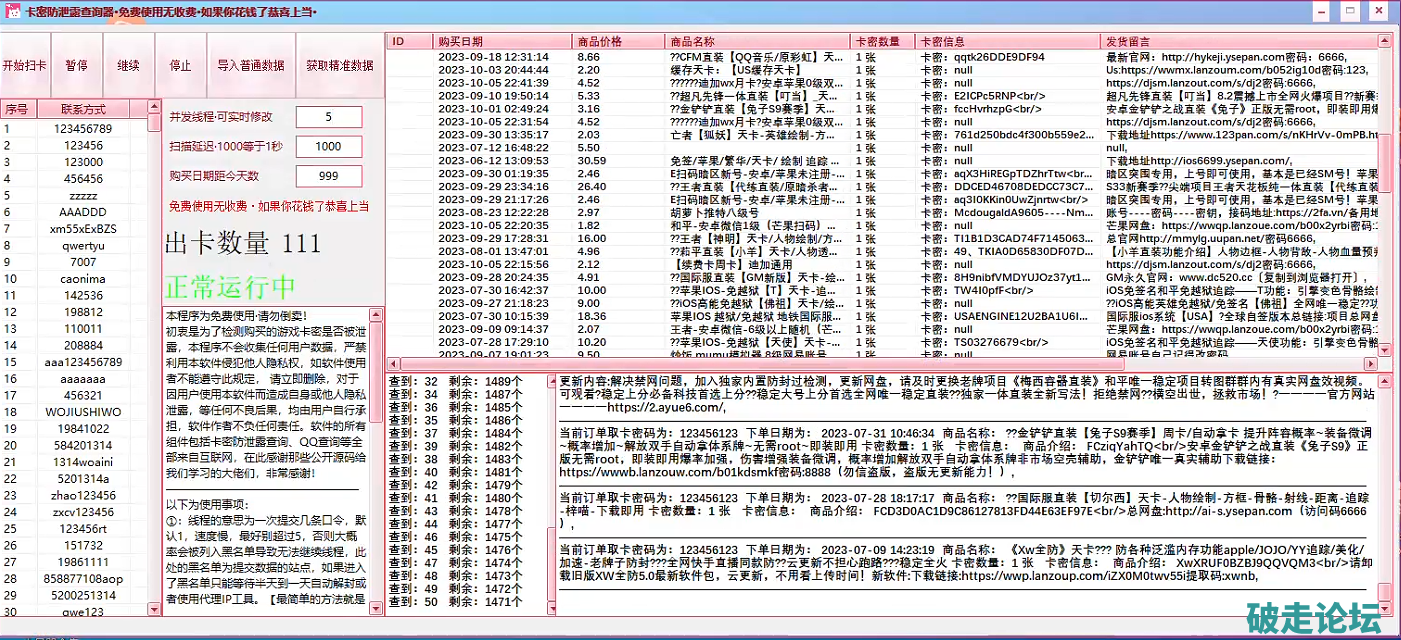Select contact row WOJIUSHIWO
The width and height of the screenshot is (1401, 640).
click(x=83, y=412)
